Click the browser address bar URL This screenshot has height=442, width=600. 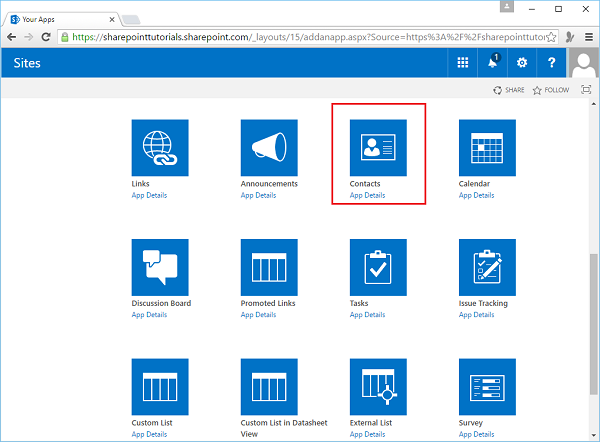pyautogui.click(x=300, y=36)
